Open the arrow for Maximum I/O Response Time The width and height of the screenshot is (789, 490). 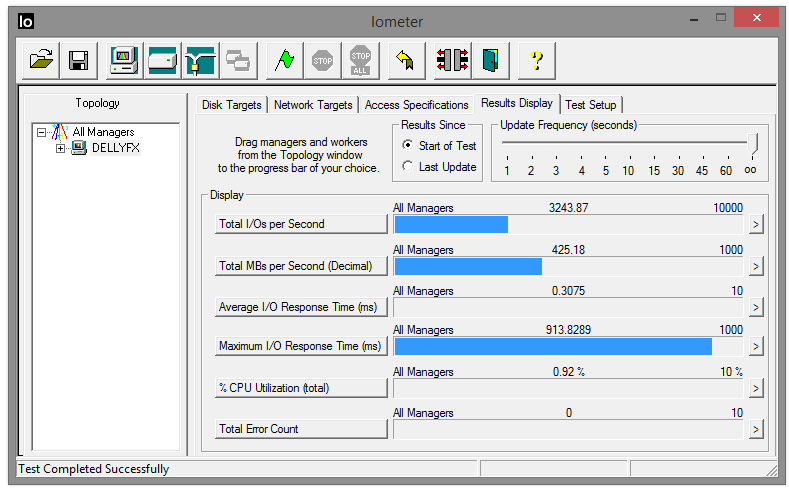click(755, 346)
